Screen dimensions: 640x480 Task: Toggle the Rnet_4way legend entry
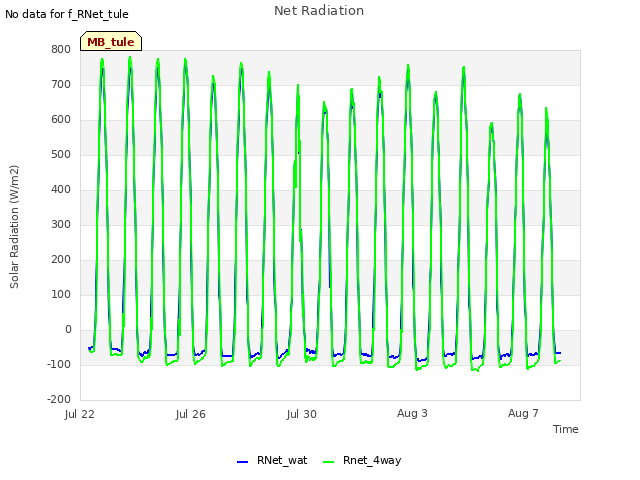pyautogui.click(x=362, y=460)
